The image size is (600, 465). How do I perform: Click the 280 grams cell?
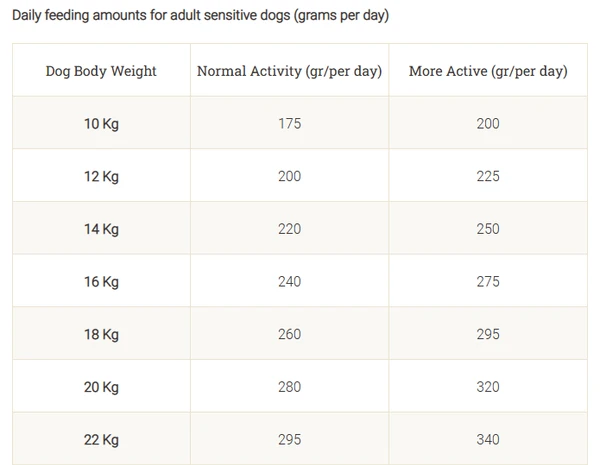tap(289, 387)
